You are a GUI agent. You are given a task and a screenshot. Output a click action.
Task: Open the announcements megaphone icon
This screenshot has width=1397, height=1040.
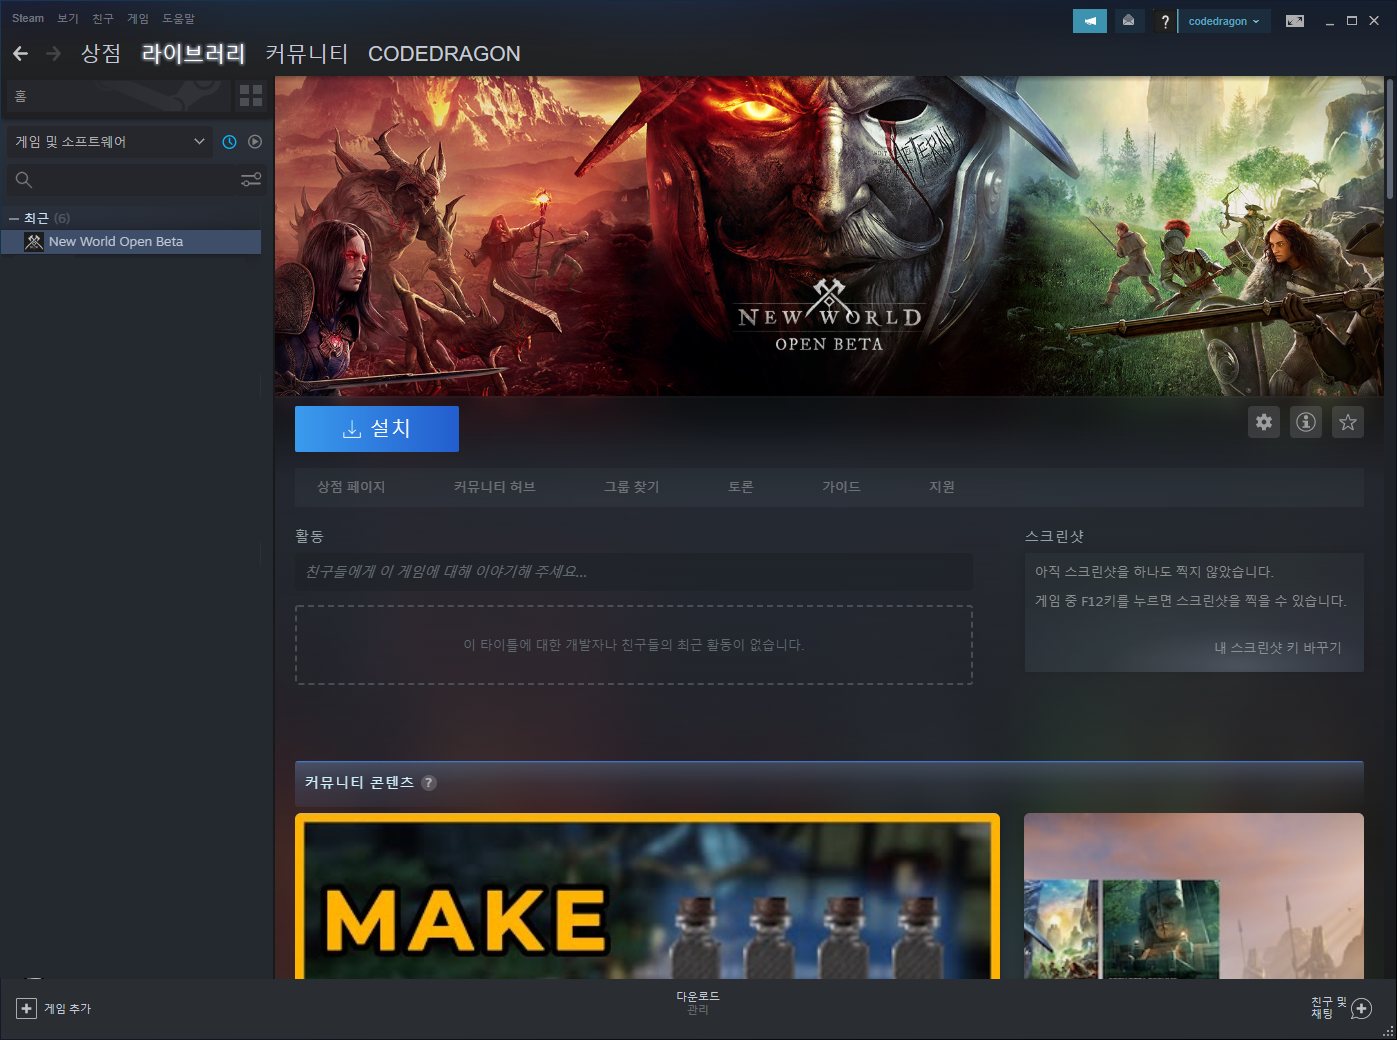pyautogui.click(x=1090, y=21)
